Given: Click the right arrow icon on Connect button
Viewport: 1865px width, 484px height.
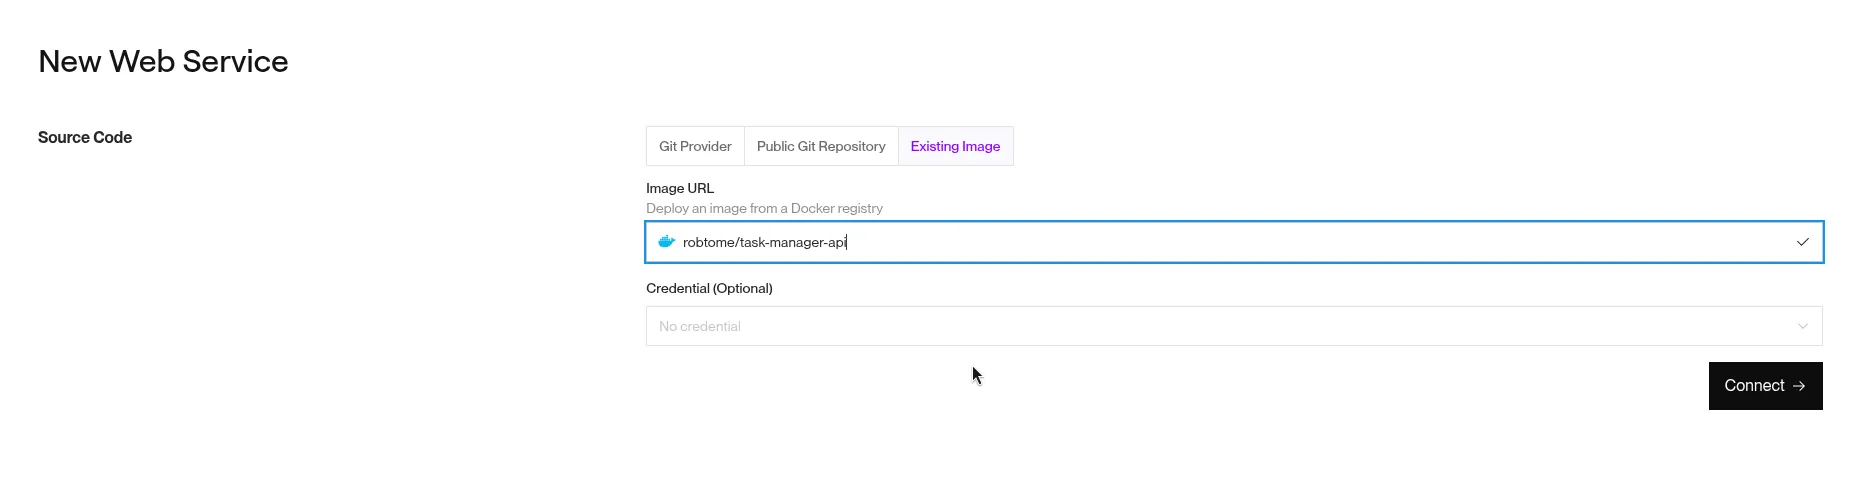Looking at the screenshot, I should click(x=1799, y=386).
